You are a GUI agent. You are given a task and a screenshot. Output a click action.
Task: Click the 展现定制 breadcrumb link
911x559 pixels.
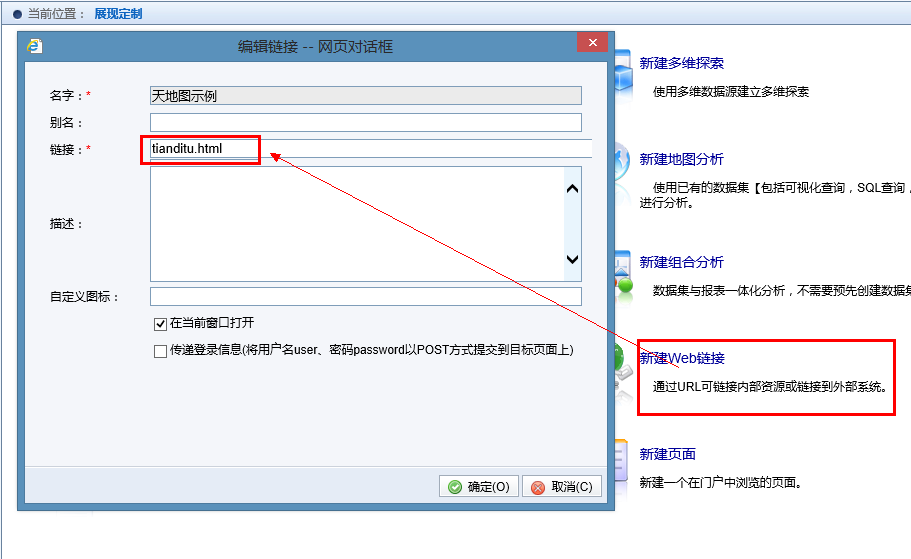[x=118, y=14]
